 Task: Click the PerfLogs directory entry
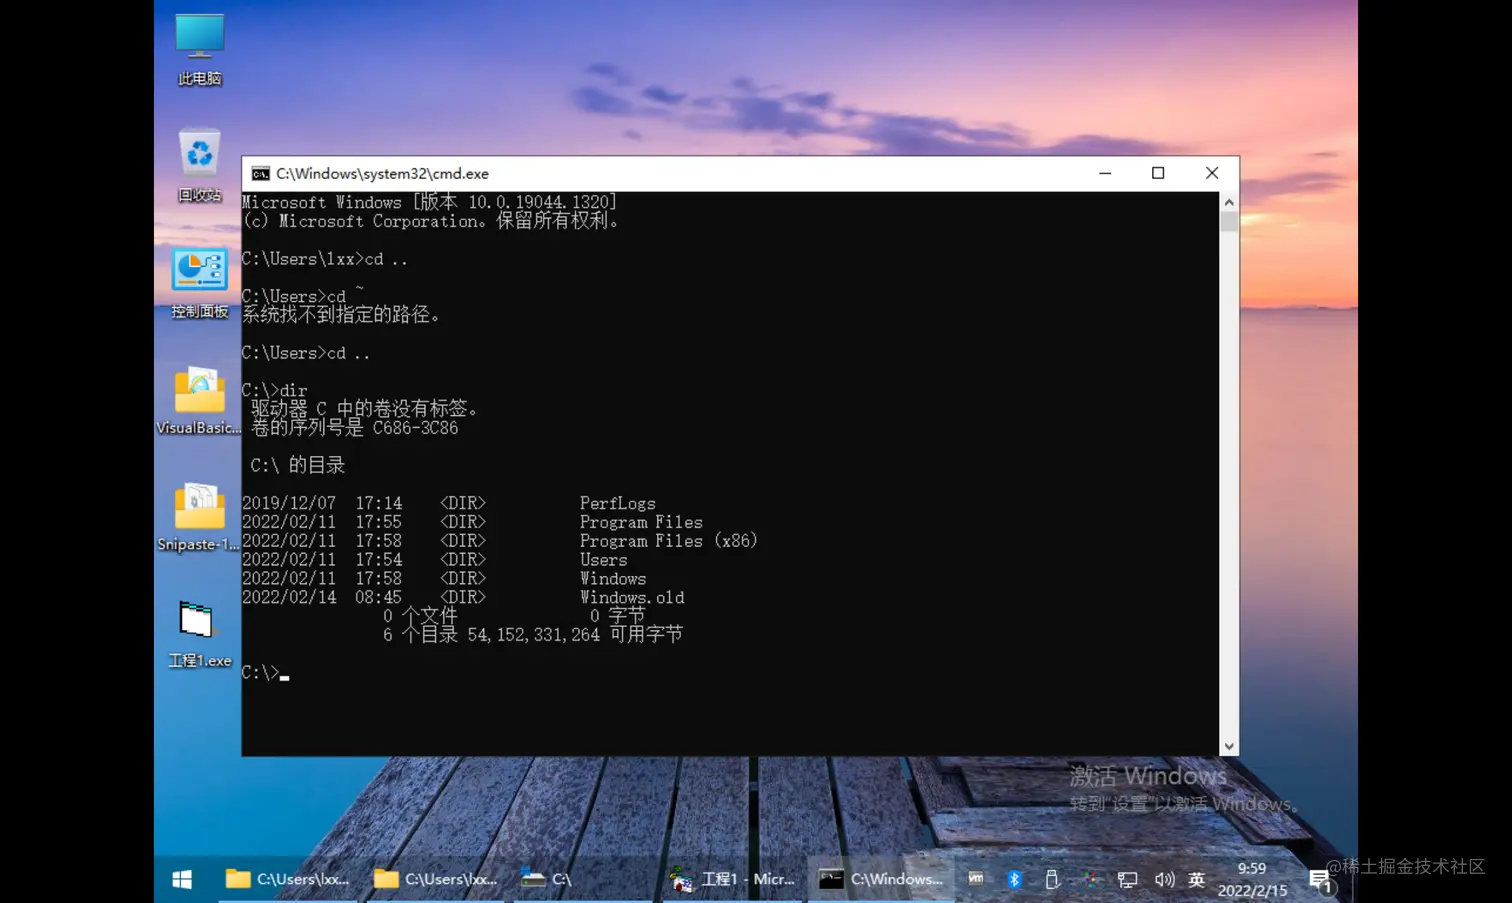[618, 503]
